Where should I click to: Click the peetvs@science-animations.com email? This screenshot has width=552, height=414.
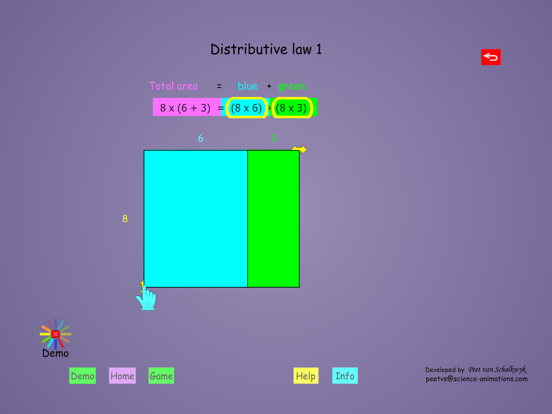pos(476,379)
